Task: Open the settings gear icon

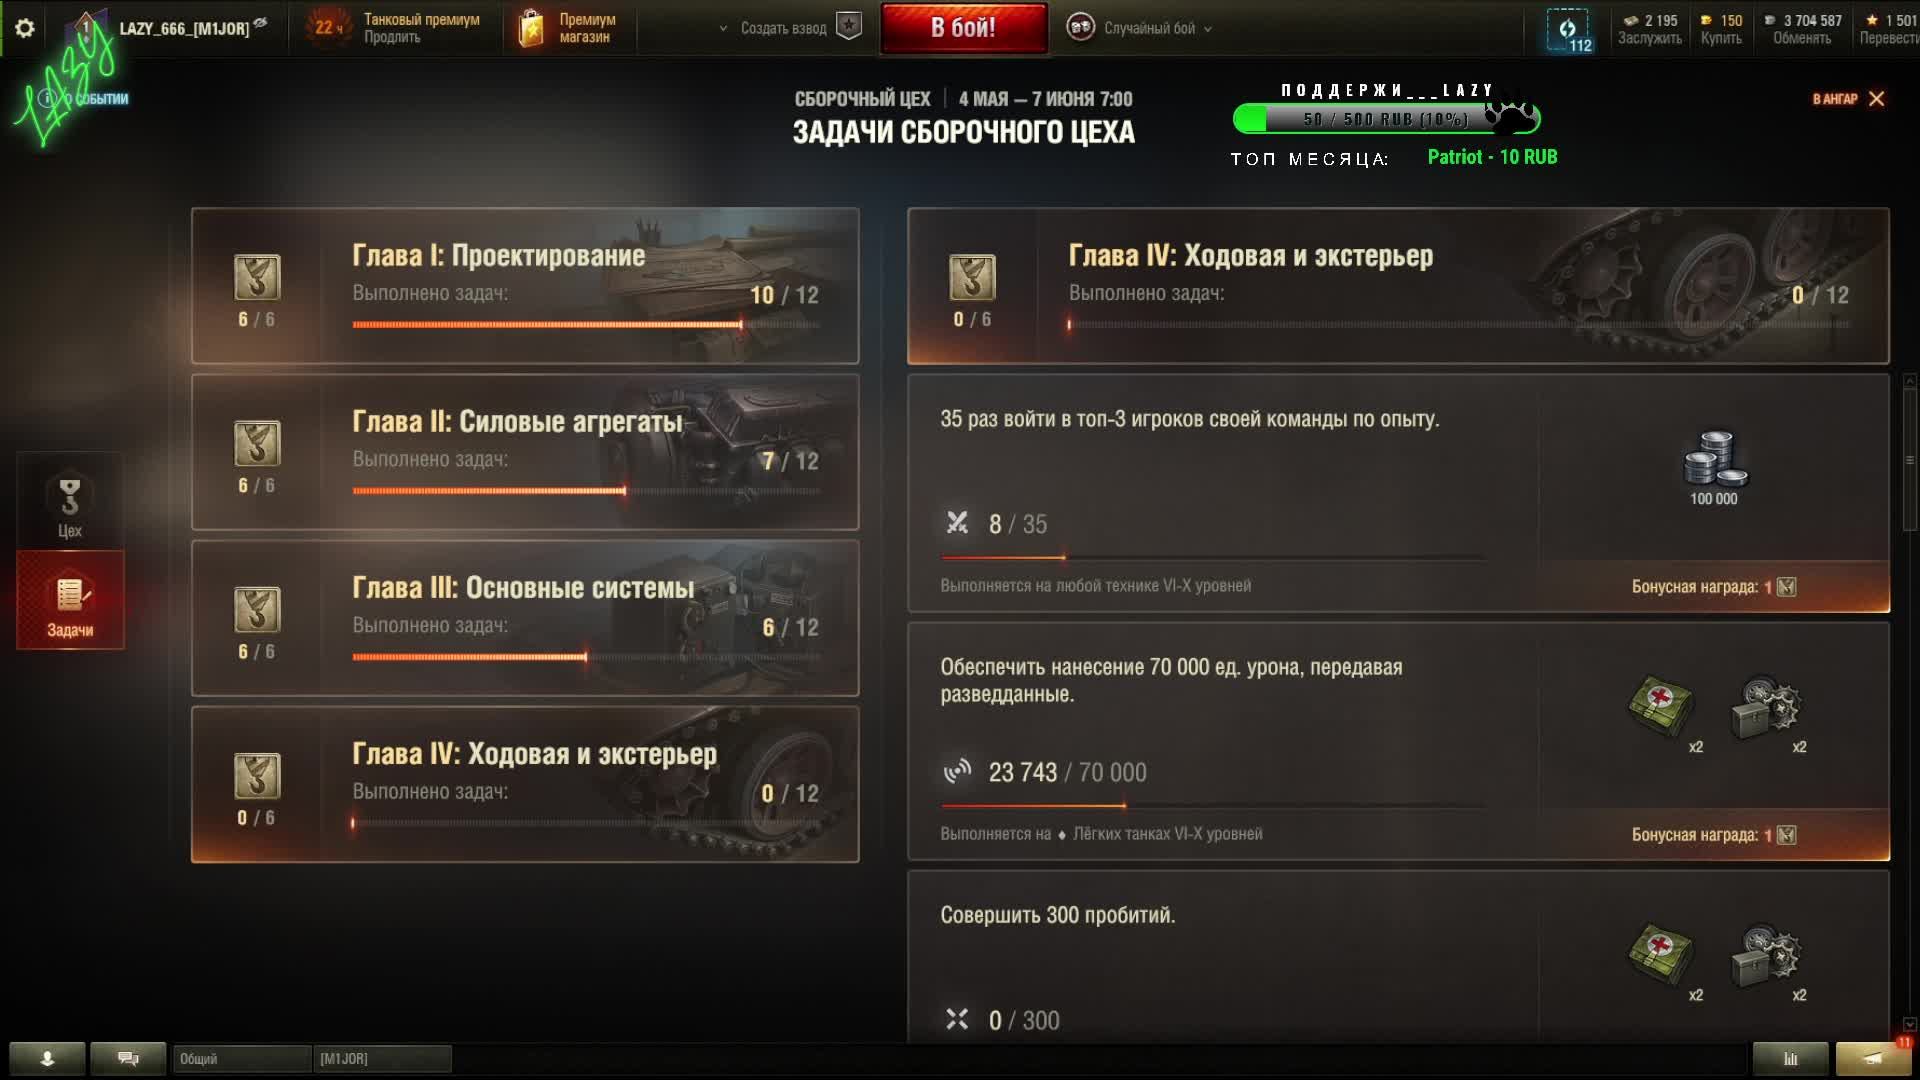Action: click(25, 28)
